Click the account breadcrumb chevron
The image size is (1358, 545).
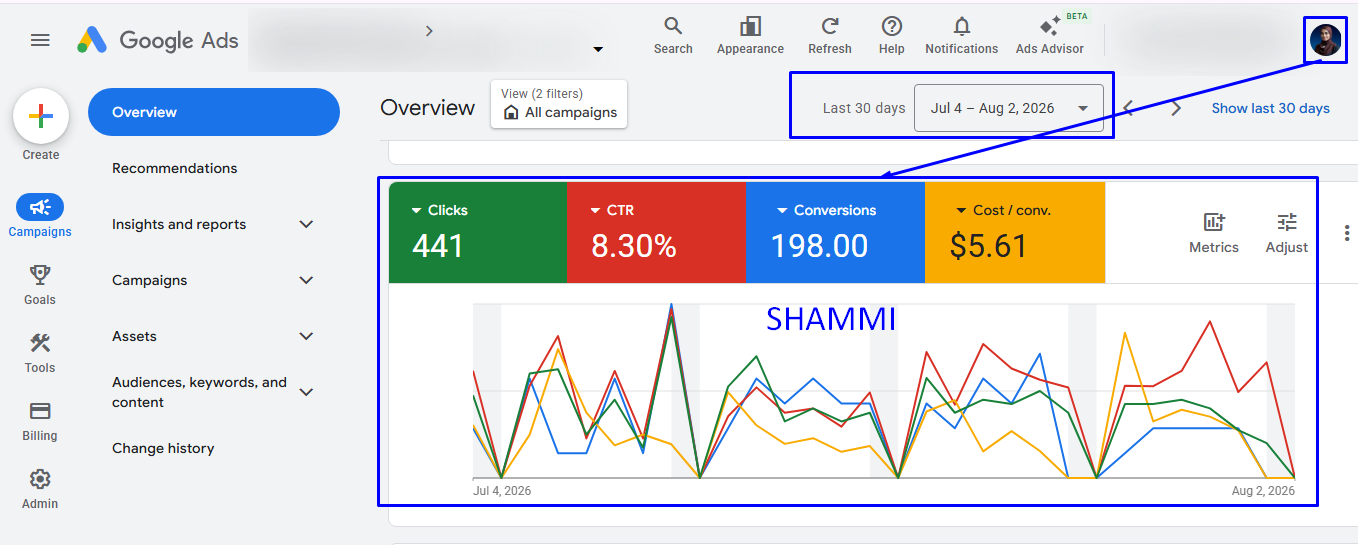point(429,31)
